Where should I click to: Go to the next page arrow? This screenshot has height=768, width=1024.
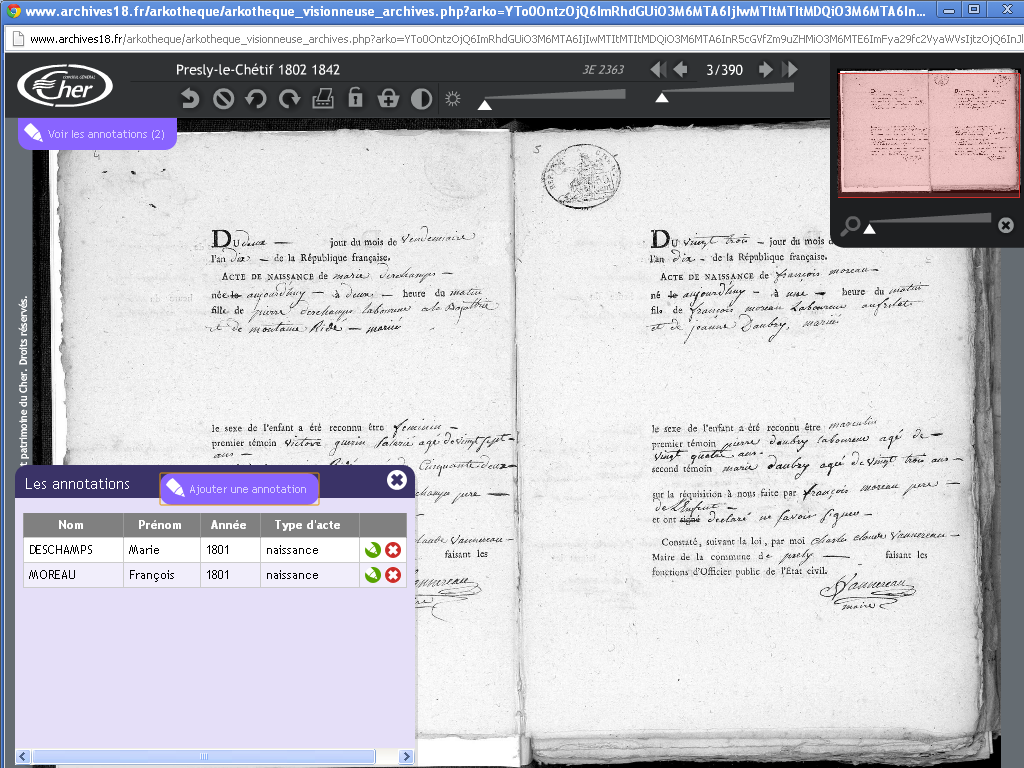[x=766, y=70]
